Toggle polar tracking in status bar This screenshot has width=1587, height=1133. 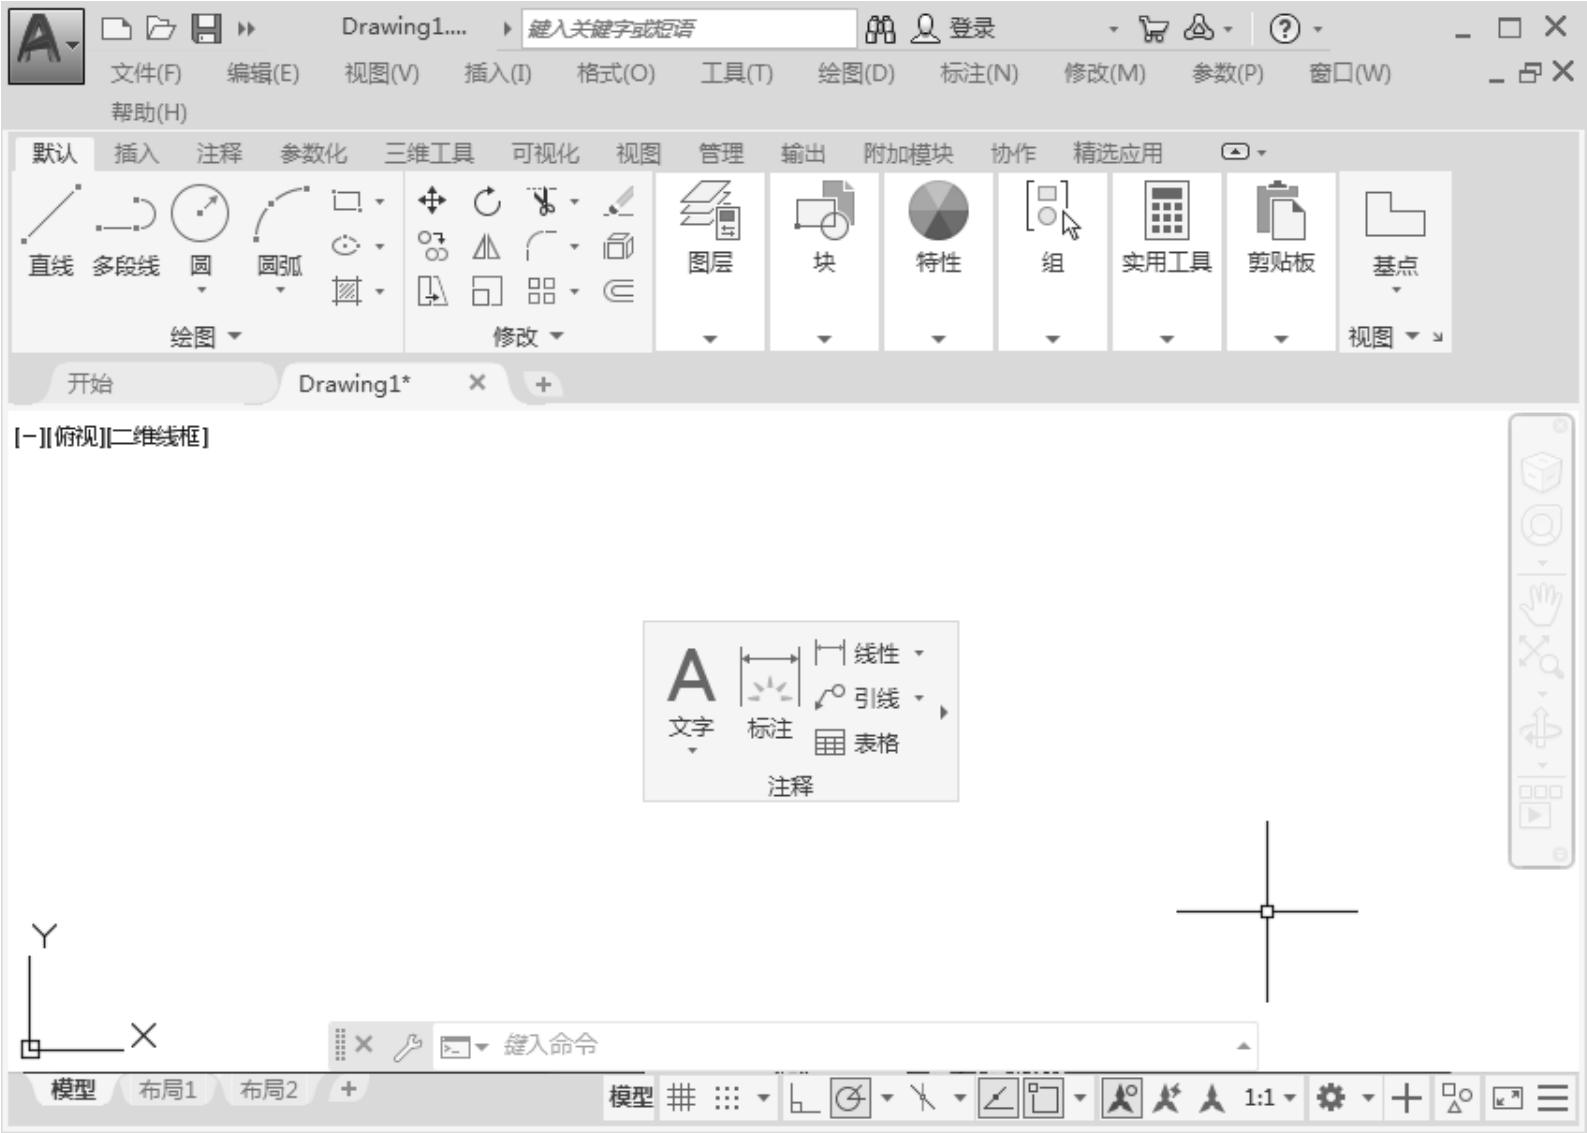(x=850, y=1098)
